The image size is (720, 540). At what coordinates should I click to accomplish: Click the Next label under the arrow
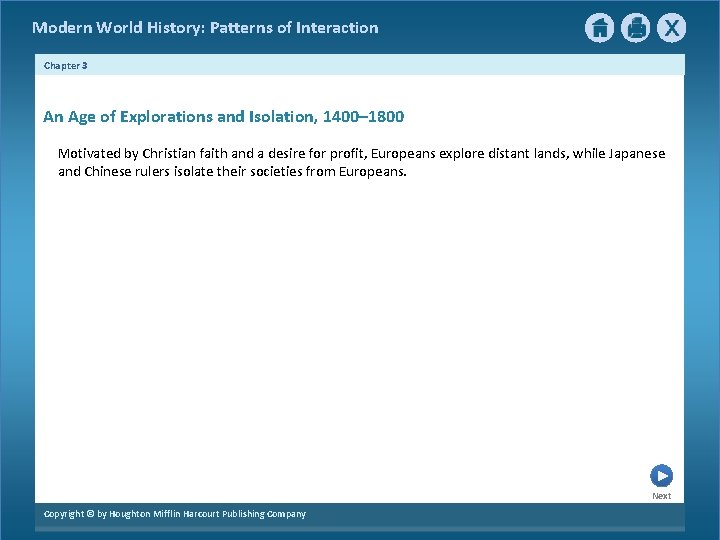661,496
